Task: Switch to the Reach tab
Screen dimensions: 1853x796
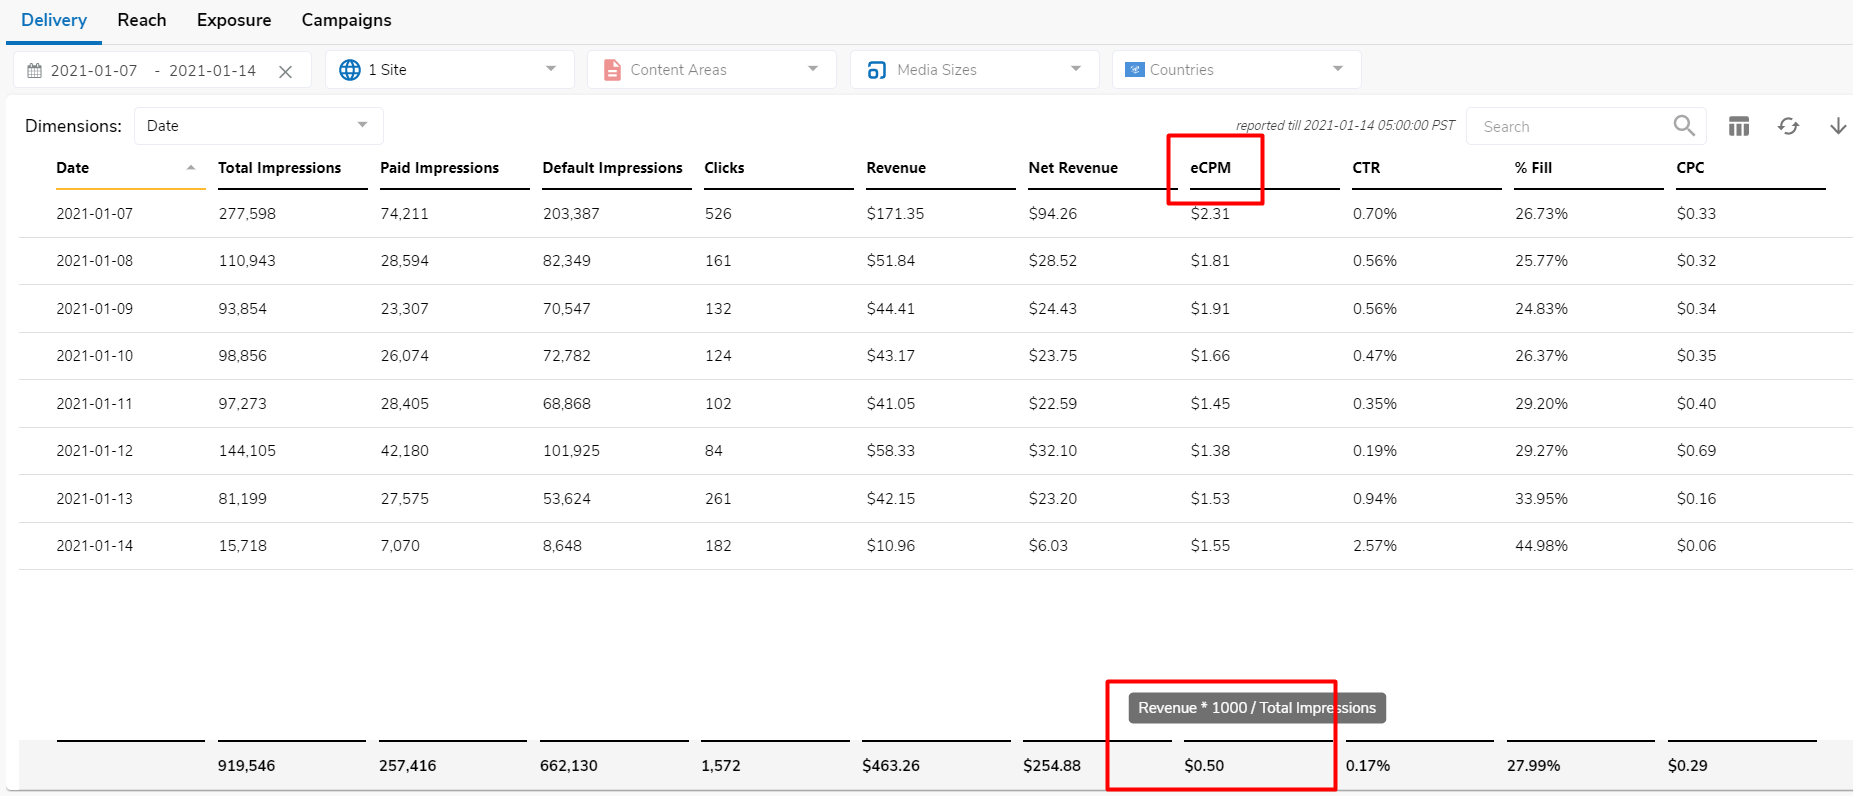Action: click(x=142, y=20)
